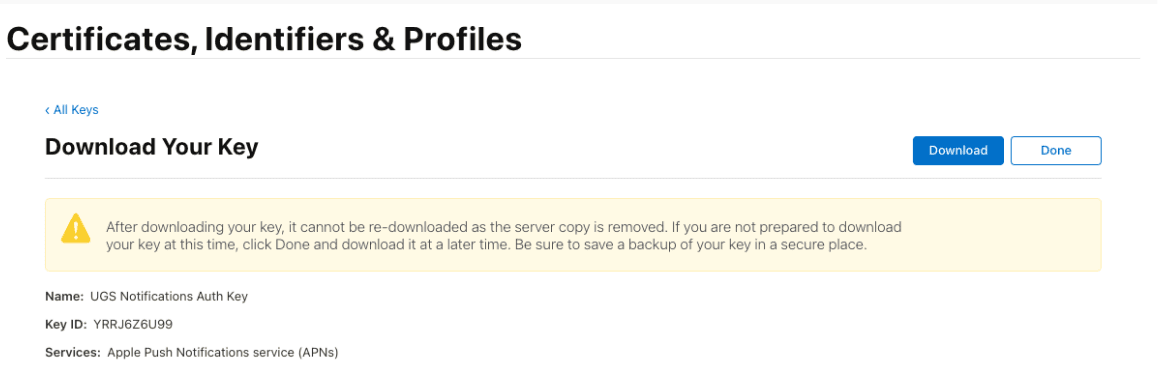Click the back chevron beside All Keys
Screen dimensions: 1162x389
pos(47,110)
